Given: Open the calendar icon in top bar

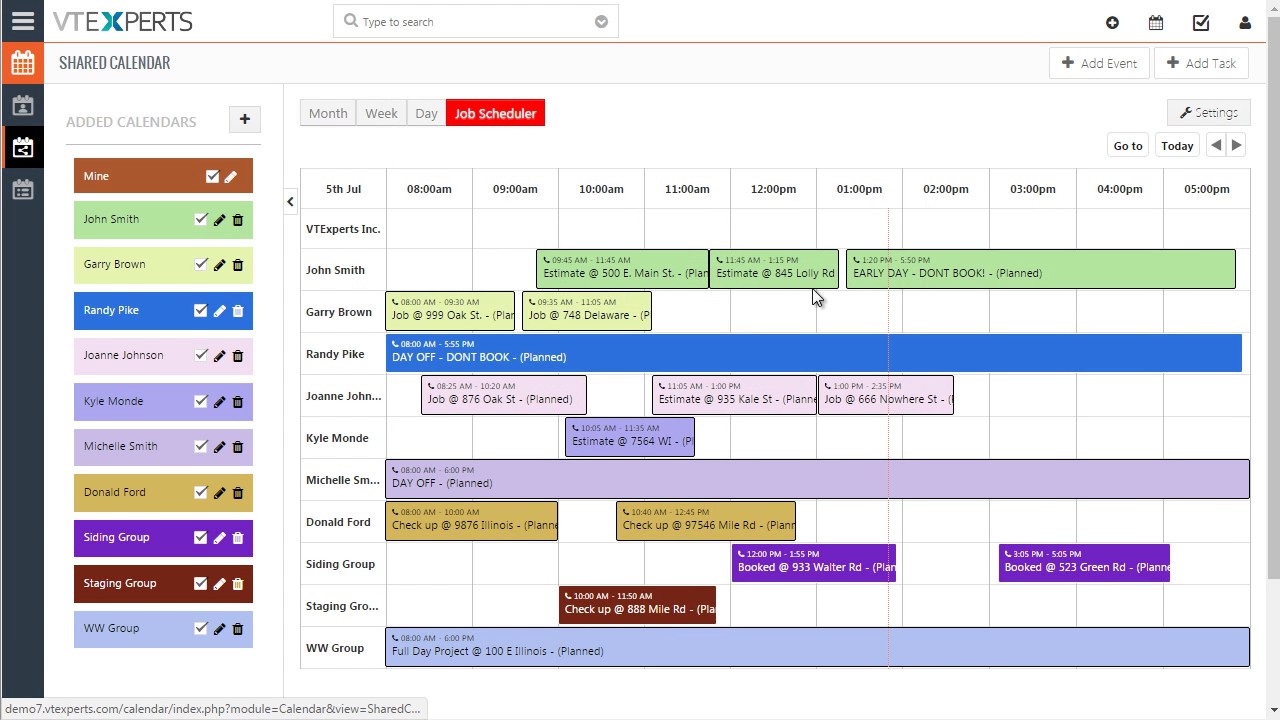Looking at the screenshot, I should 1156,22.
